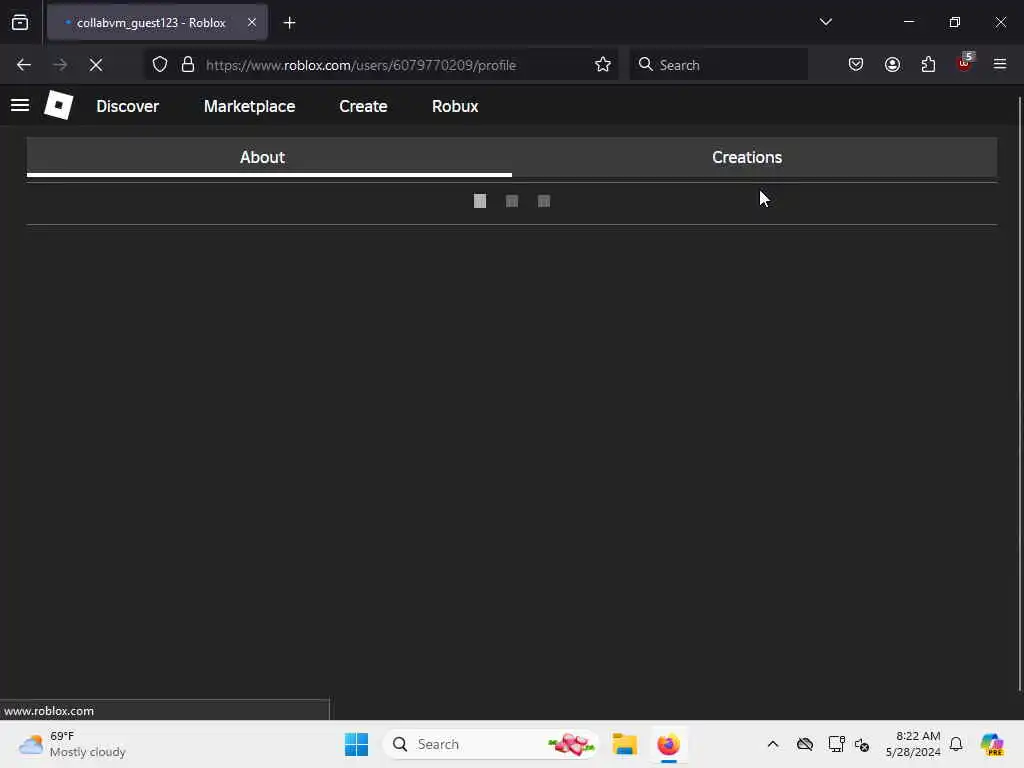Save page to Pocket
Viewport: 1024px width, 768px height.
pos(856,65)
